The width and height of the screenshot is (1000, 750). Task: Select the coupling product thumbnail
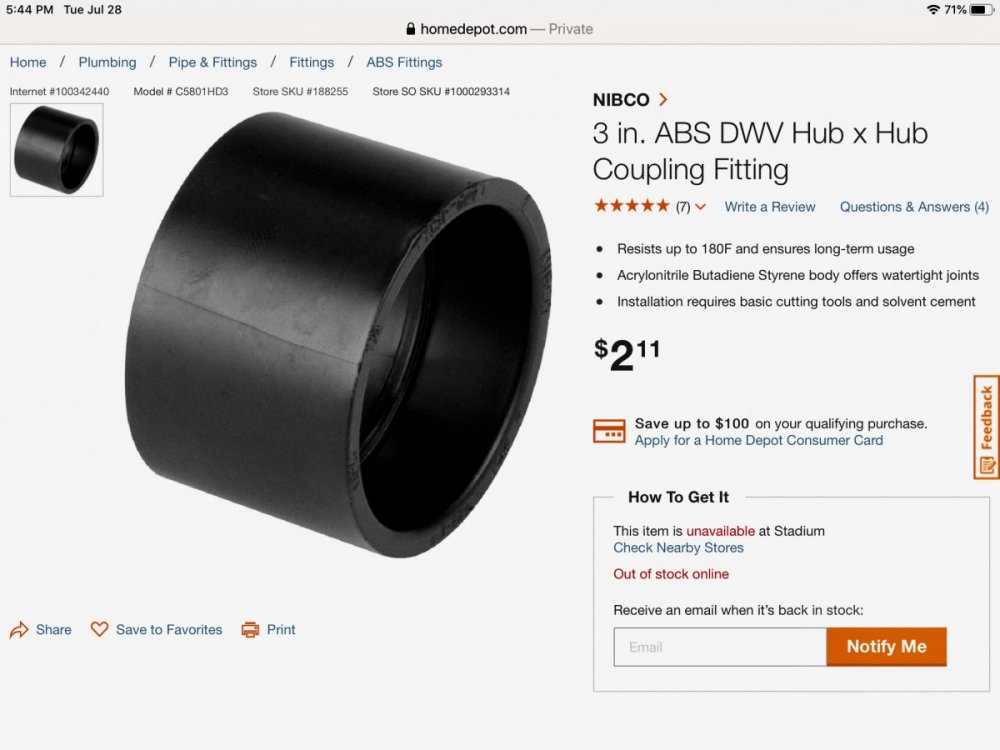point(56,149)
